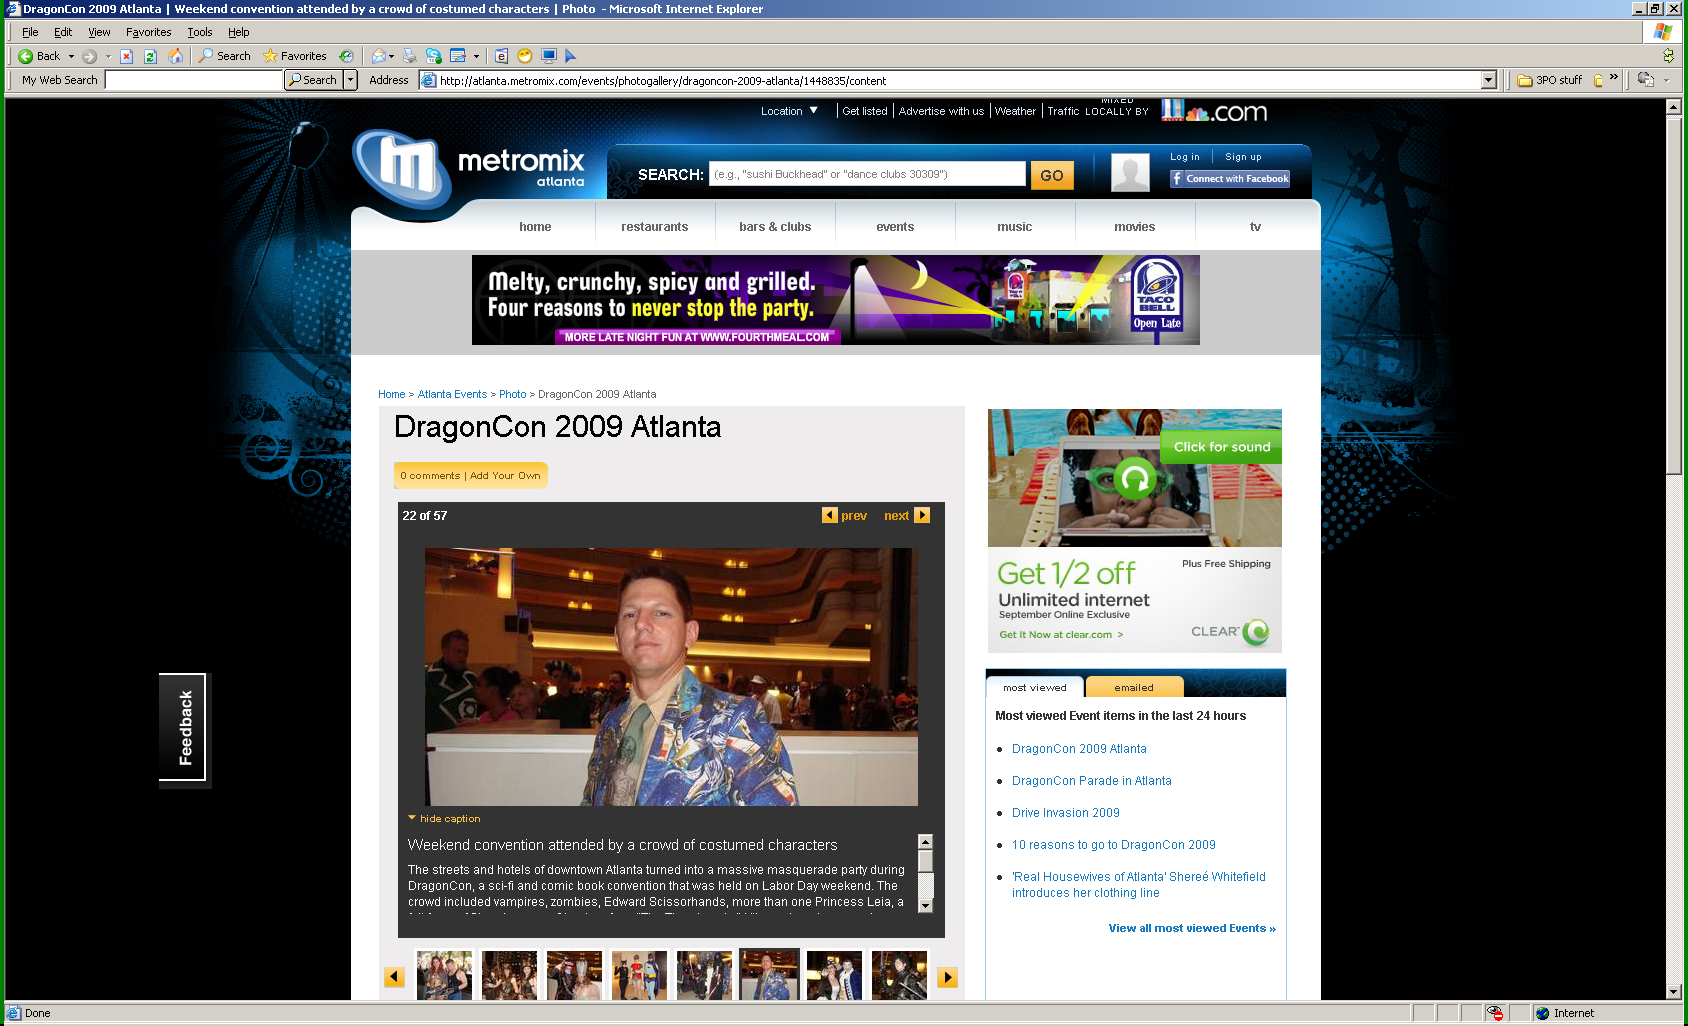Click the IE 'e' toolbar icon
The image size is (1688, 1026).
[x=501, y=56]
